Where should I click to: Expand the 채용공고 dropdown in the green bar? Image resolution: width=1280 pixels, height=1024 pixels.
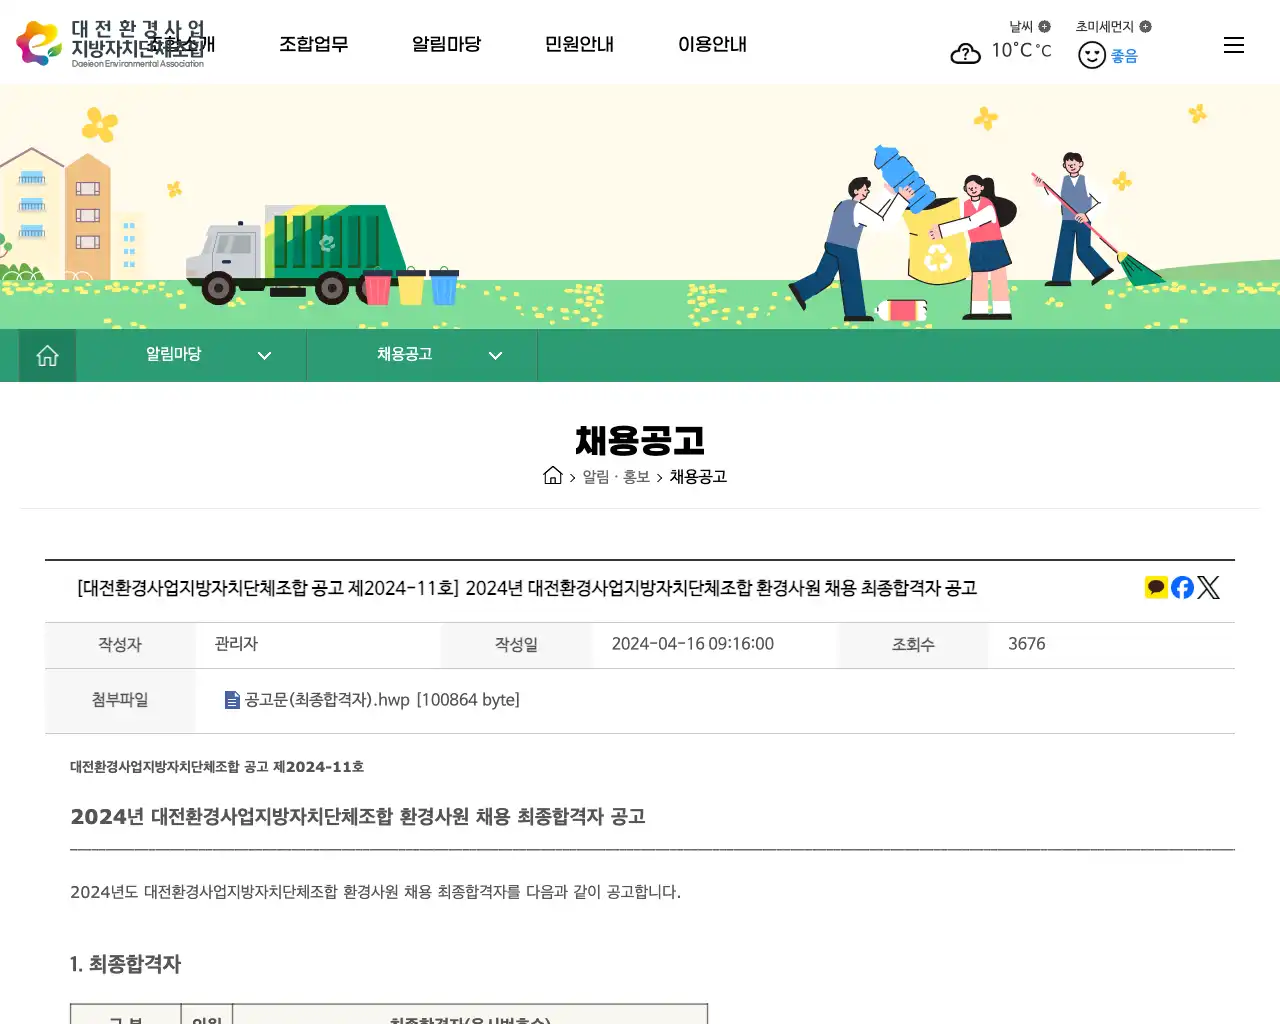coord(495,355)
